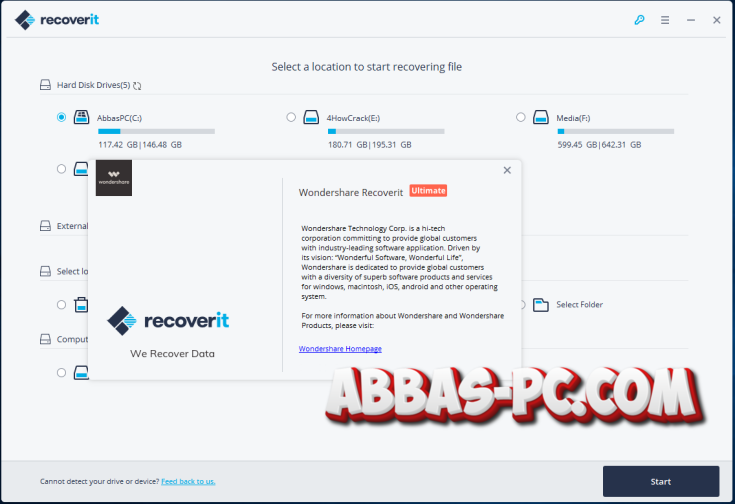The image size is (735, 504).
Task: Click the 180.71 GB|195.31 GB text
Action: (370, 145)
